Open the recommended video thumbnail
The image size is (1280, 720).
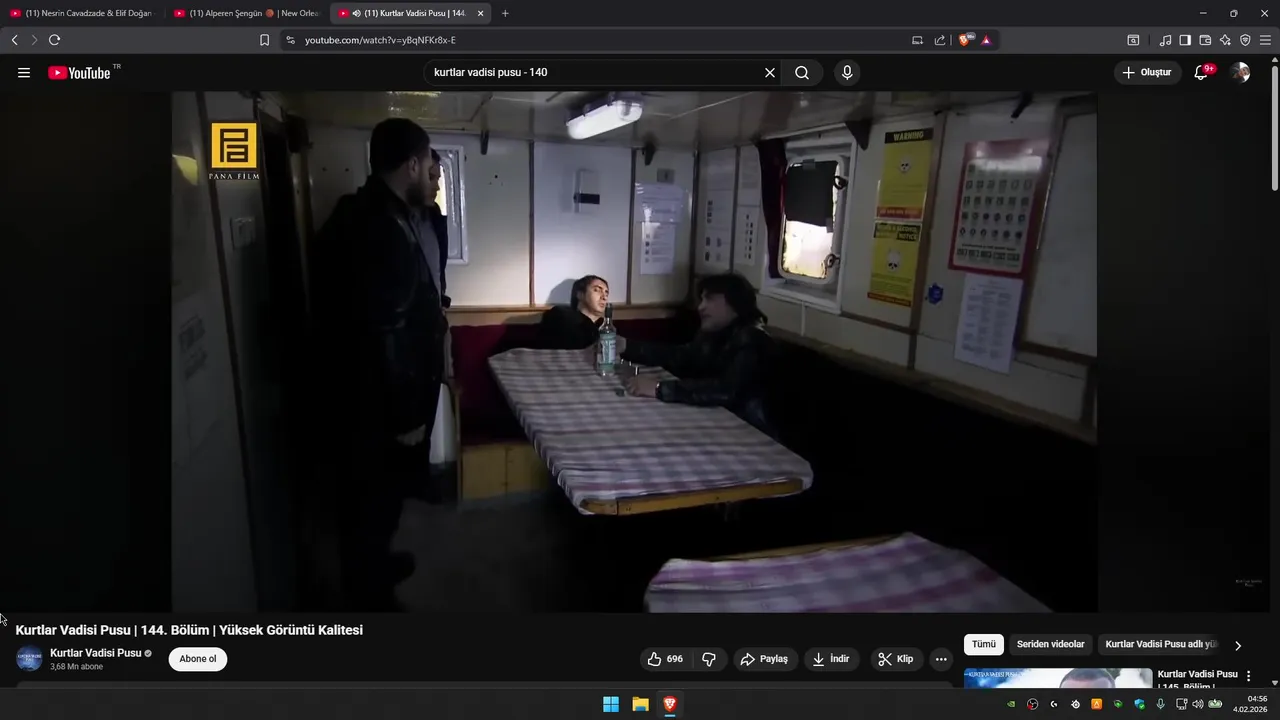[1058, 678]
